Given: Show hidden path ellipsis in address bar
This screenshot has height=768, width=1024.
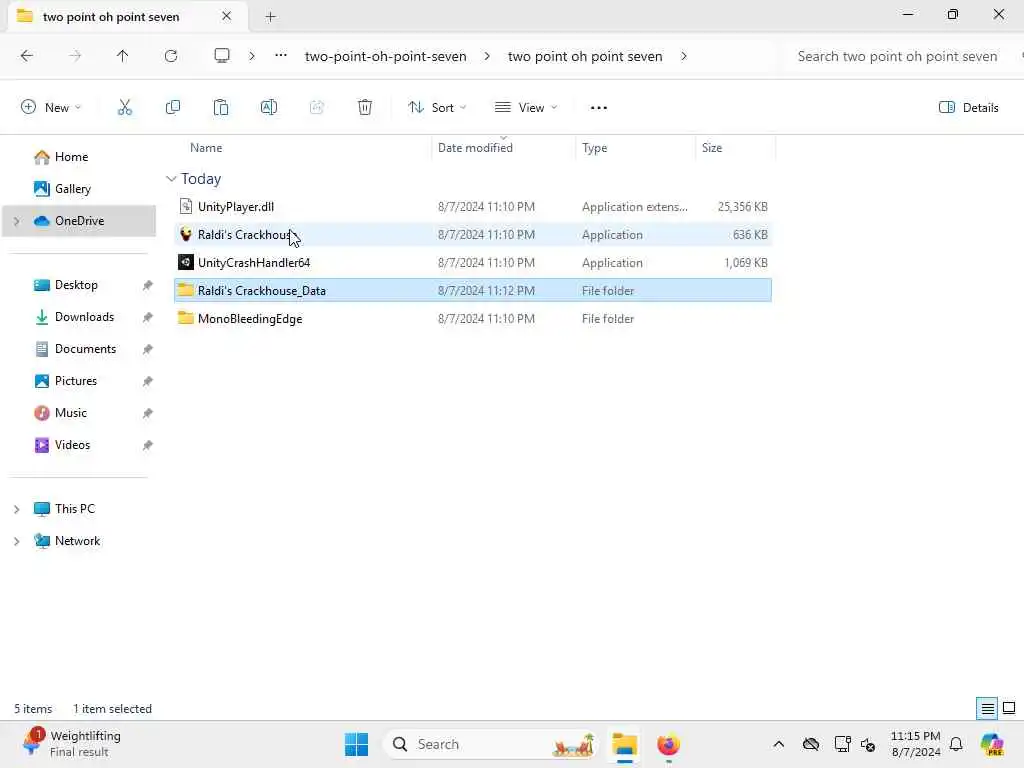Looking at the screenshot, I should tap(281, 56).
